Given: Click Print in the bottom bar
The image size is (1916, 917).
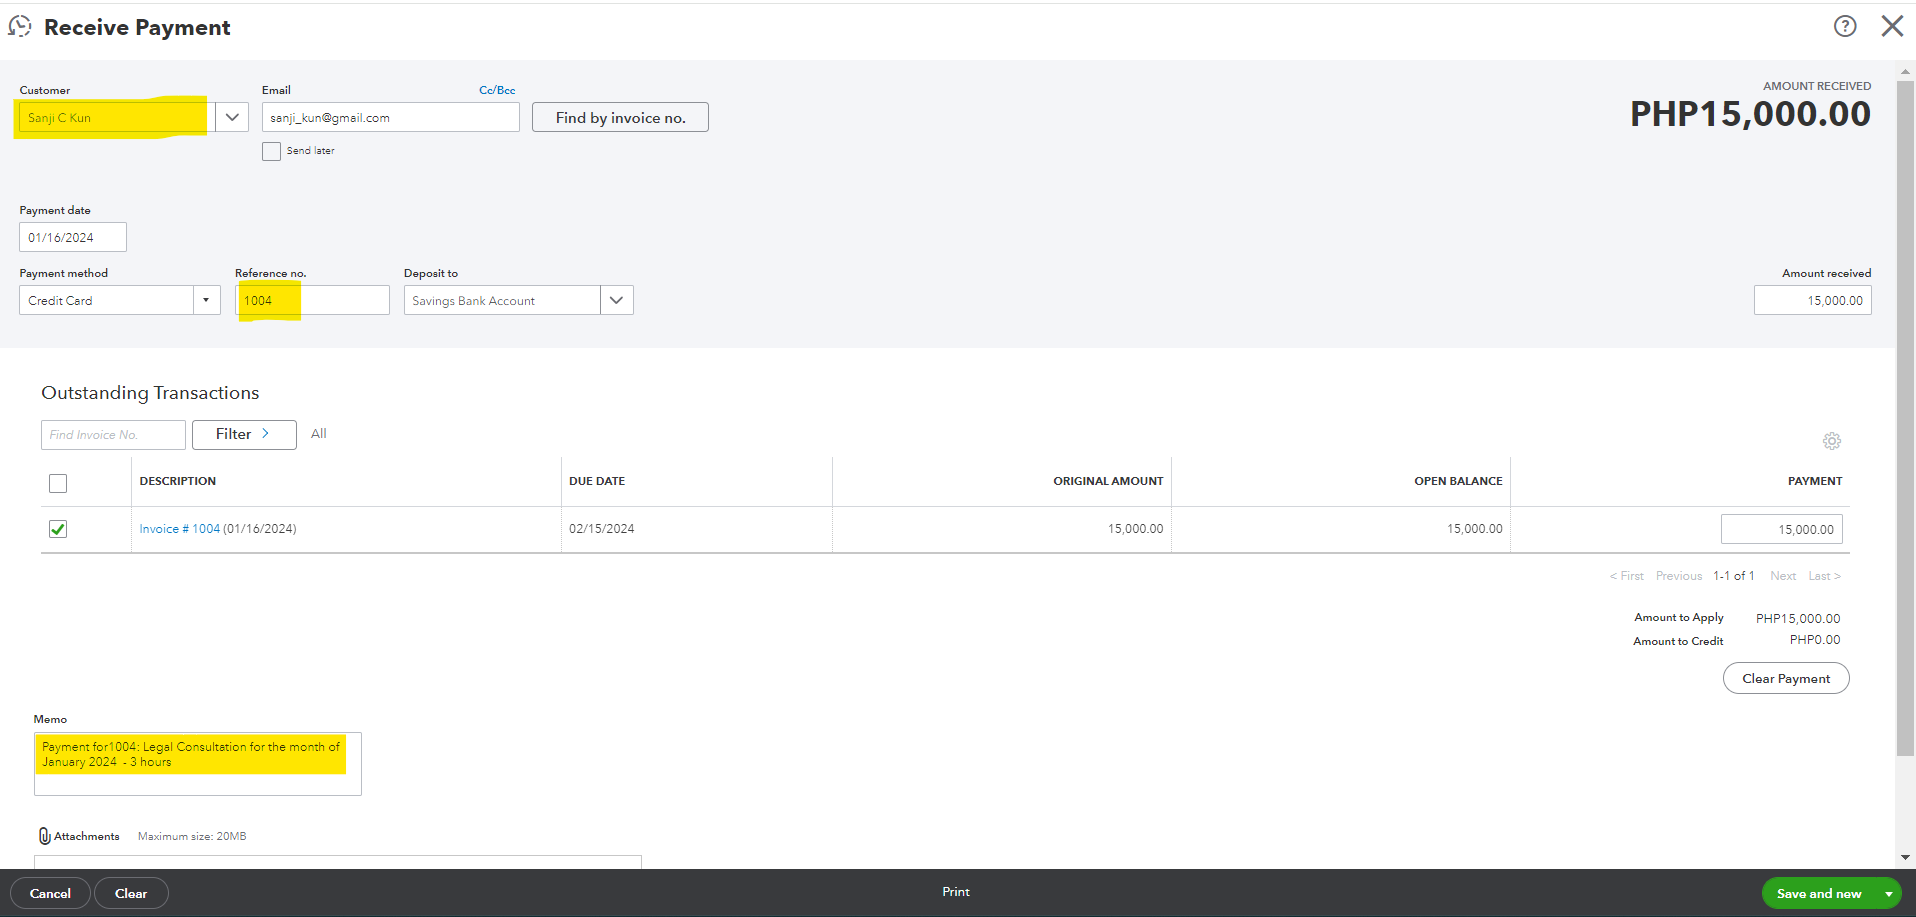Looking at the screenshot, I should click(x=956, y=892).
